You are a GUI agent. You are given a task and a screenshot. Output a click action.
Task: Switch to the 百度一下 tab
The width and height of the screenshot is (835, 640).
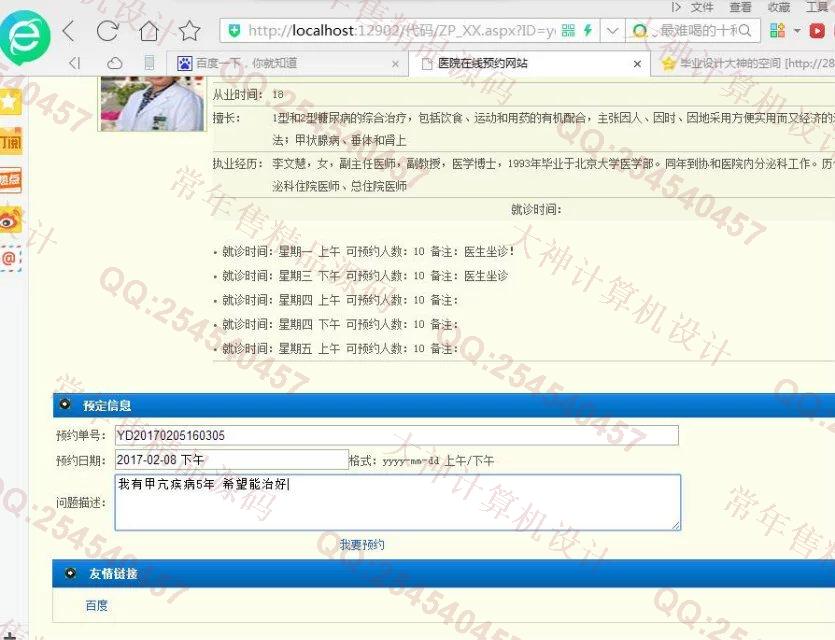click(288, 63)
